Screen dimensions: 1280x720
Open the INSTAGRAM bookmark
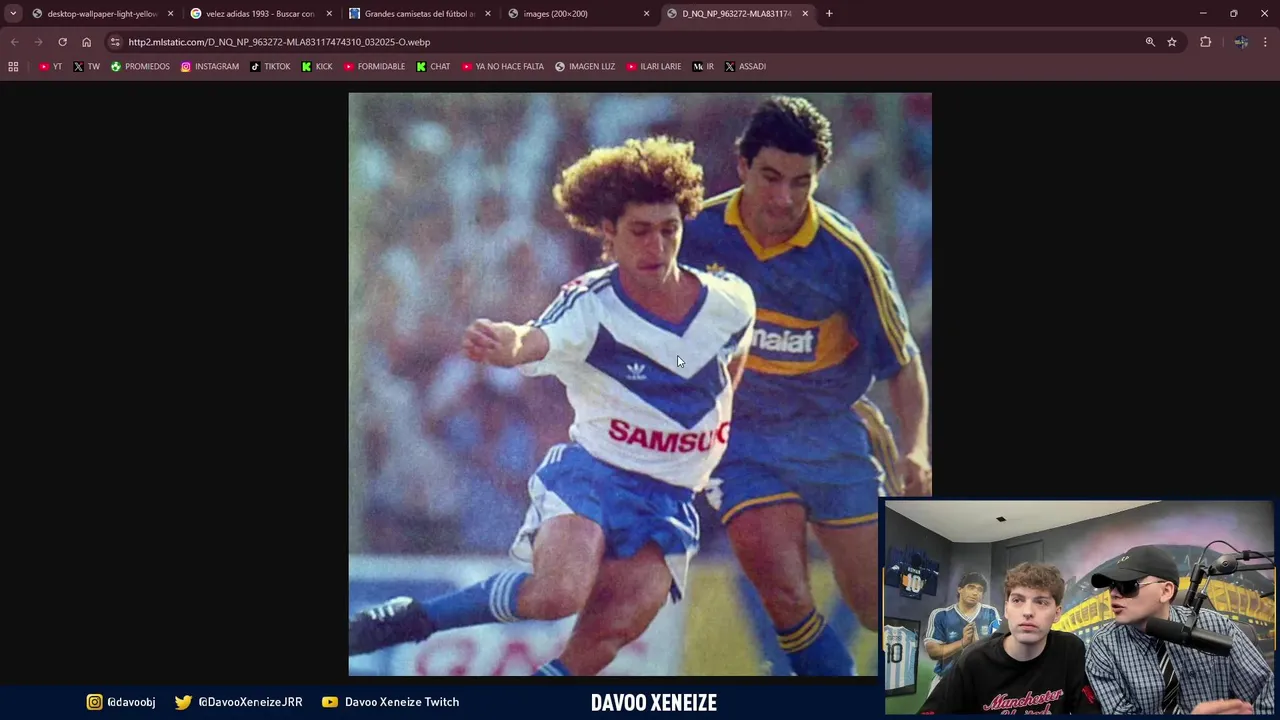point(210,67)
